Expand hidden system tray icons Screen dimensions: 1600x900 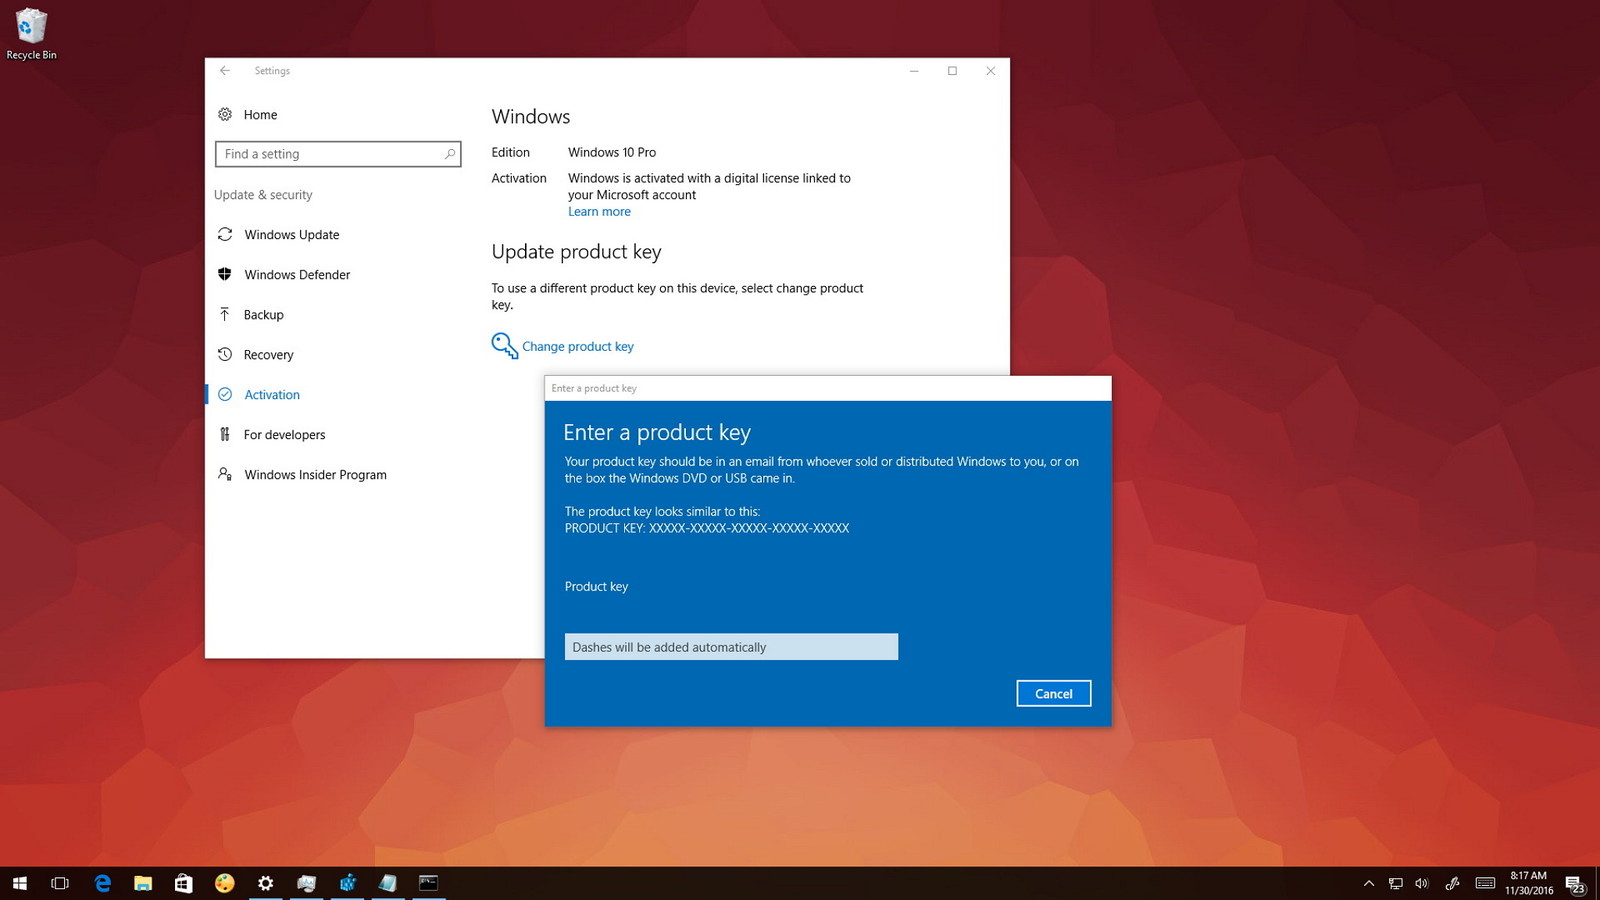coord(1368,883)
